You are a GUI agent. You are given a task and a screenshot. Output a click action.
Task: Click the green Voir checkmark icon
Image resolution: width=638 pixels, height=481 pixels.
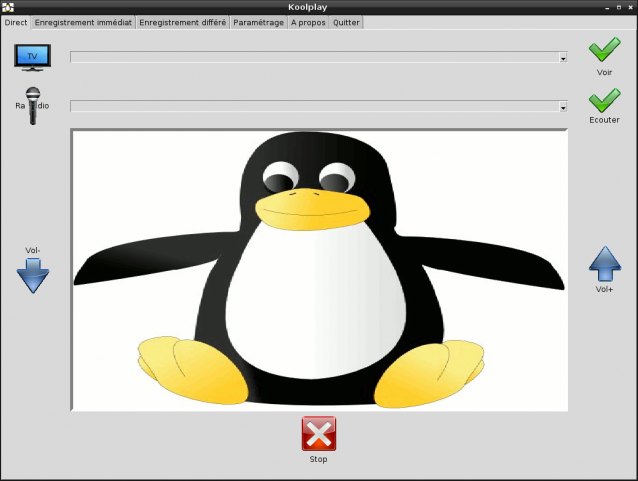605,49
